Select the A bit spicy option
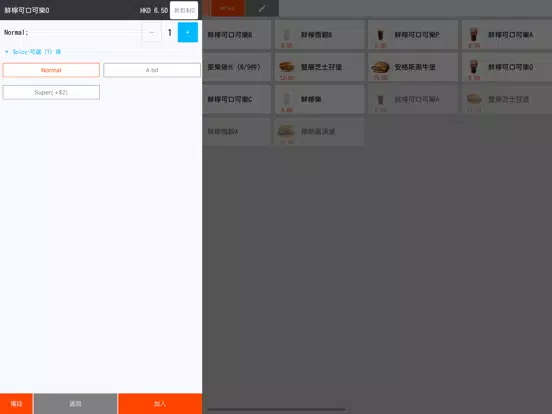The width and height of the screenshot is (552, 414). [x=152, y=70]
